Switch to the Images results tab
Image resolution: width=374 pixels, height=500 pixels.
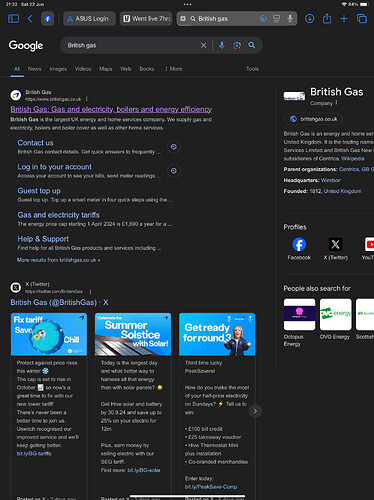[58, 69]
